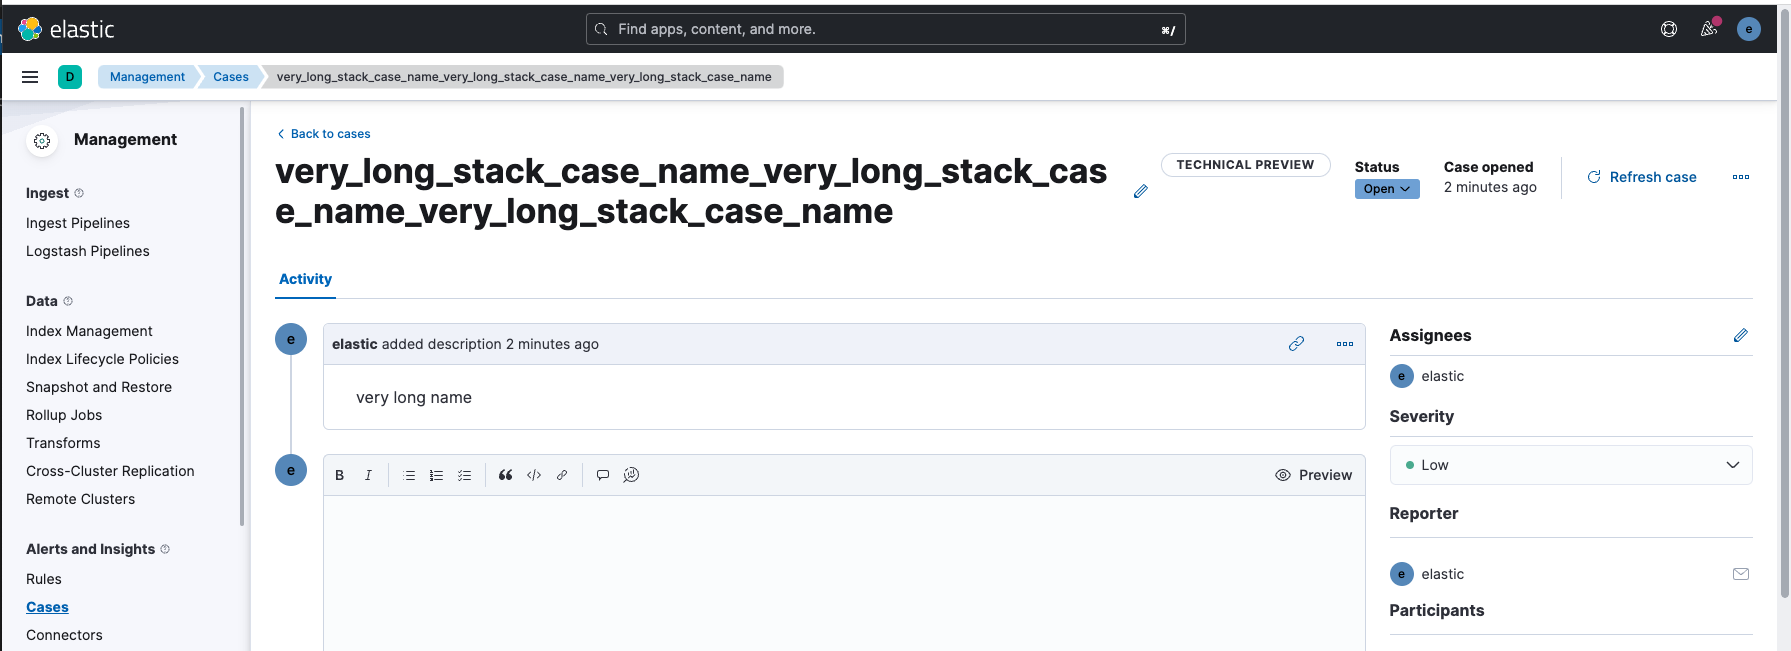Open the user avatar menu
The width and height of the screenshot is (1791, 651).
coord(1749,29)
